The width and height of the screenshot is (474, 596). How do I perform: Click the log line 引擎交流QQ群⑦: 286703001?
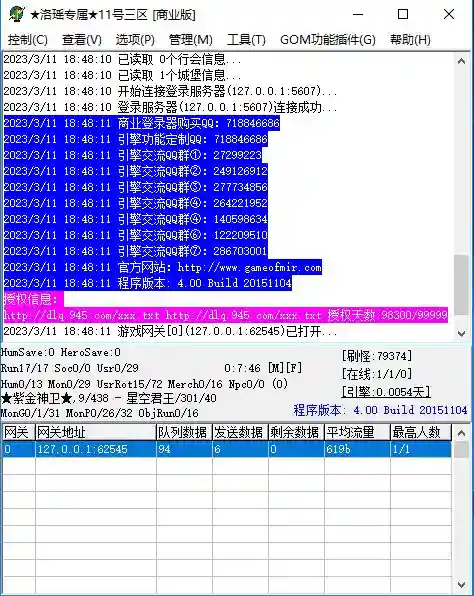click(x=136, y=251)
